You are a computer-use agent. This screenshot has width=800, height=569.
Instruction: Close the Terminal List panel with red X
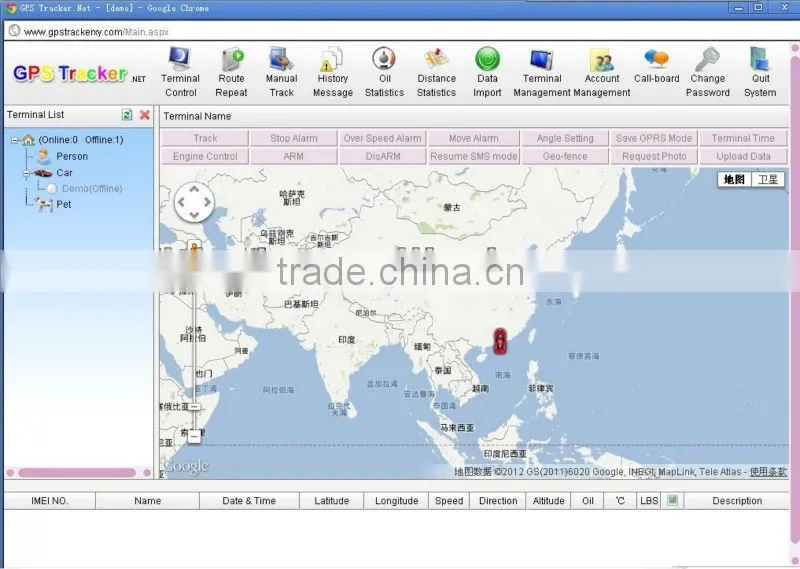pos(145,115)
